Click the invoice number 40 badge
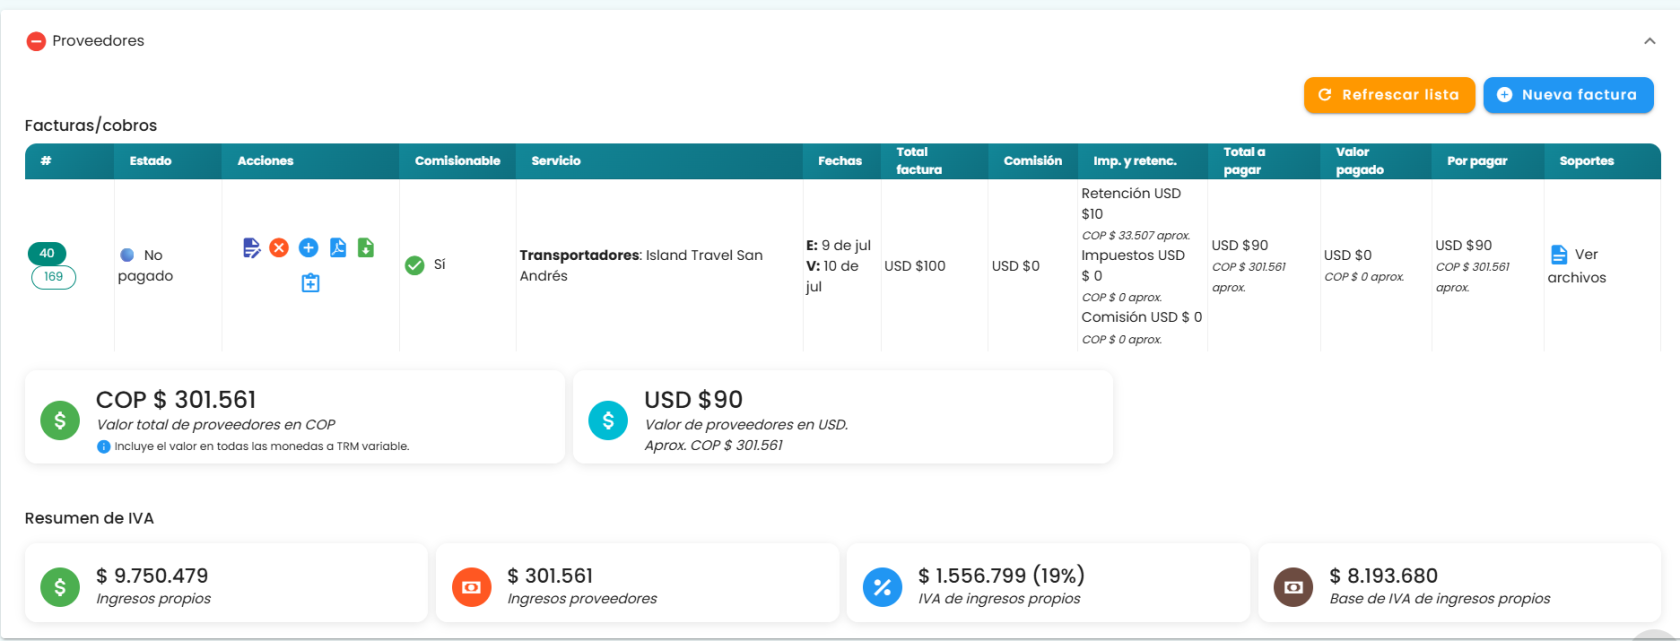The image size is (1680, 641). point(47,253)
